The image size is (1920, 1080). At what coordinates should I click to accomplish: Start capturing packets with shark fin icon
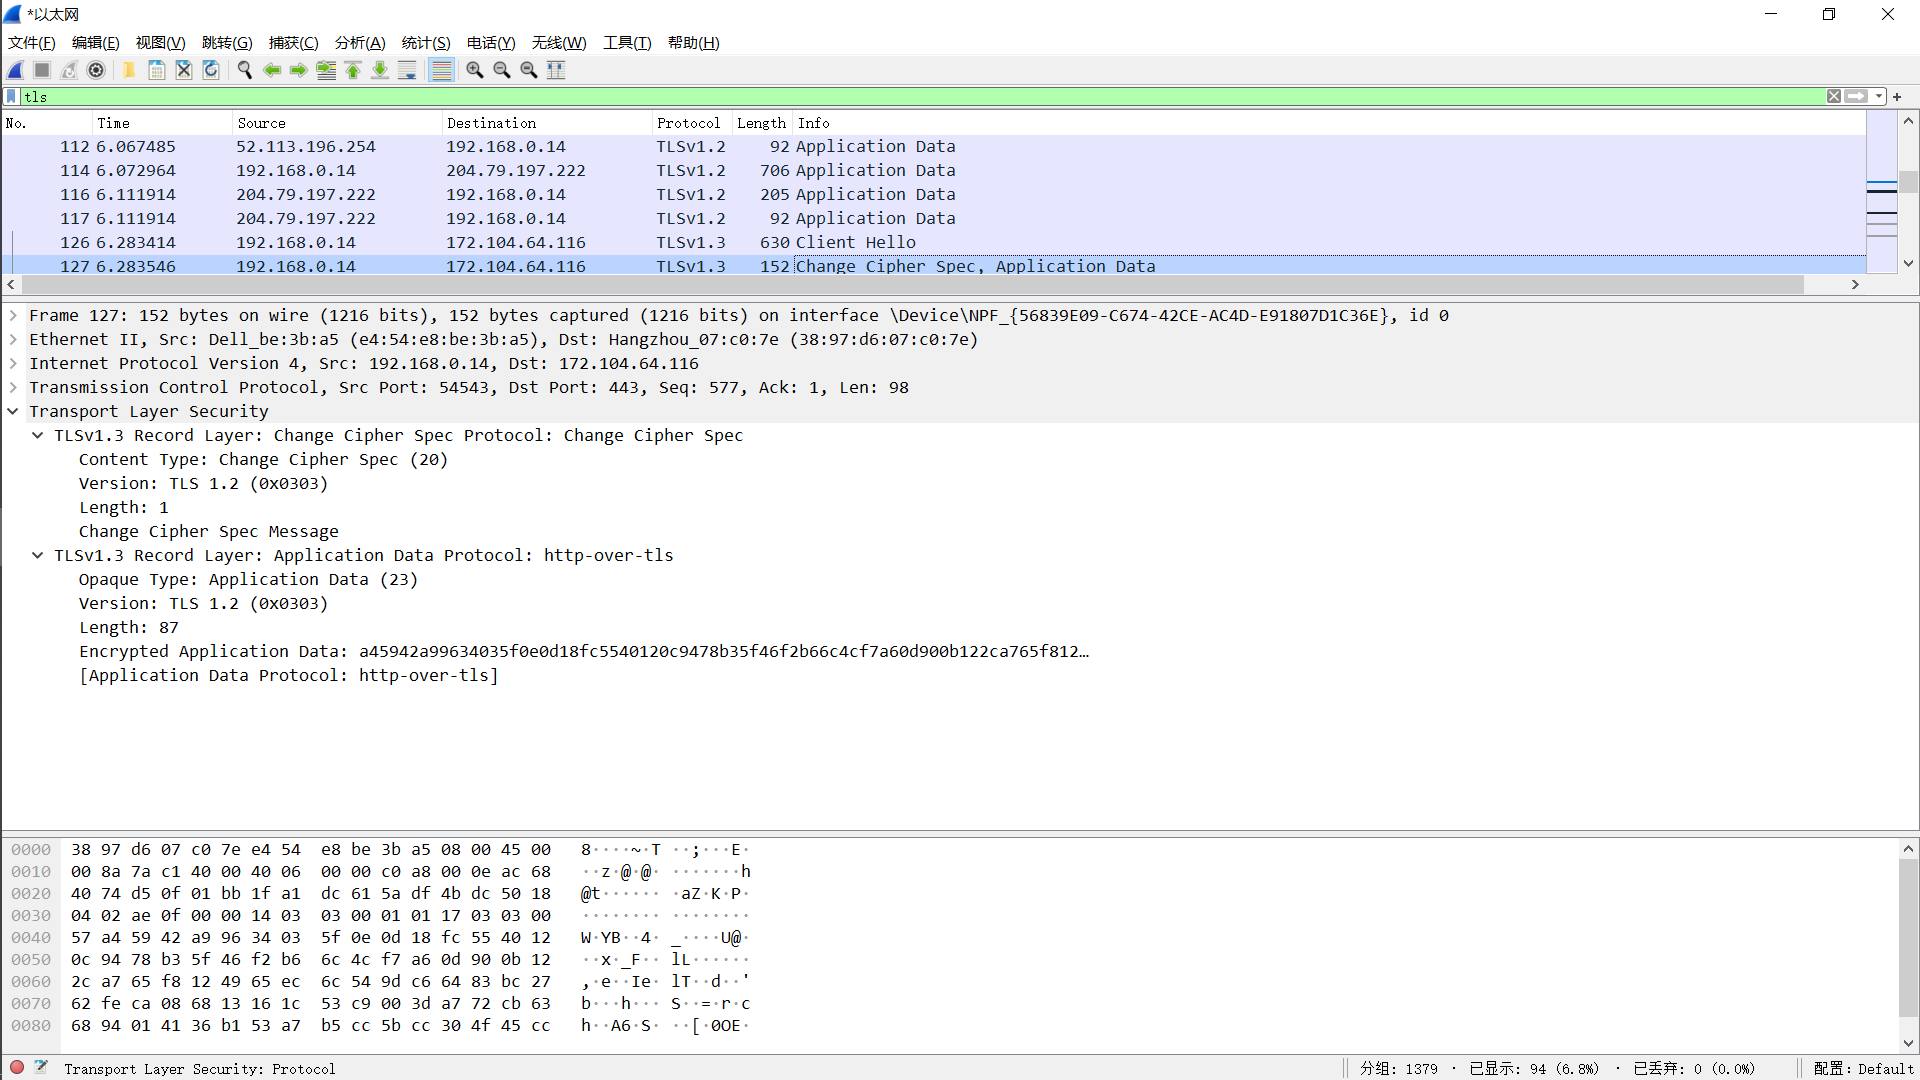pyautogui.click(x=16, y=70)
